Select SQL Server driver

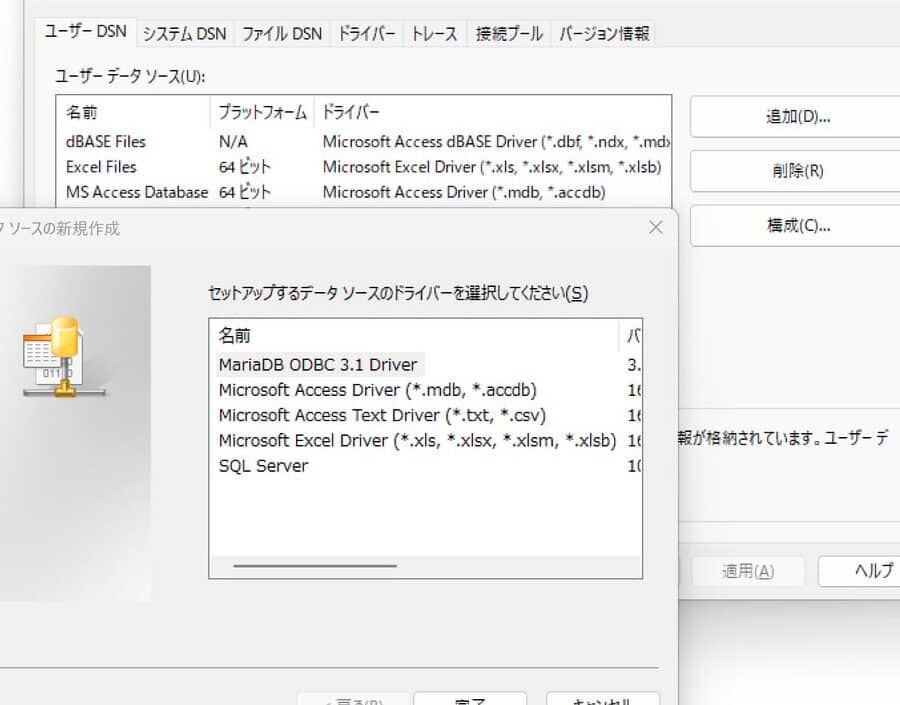tap(264, 466)
